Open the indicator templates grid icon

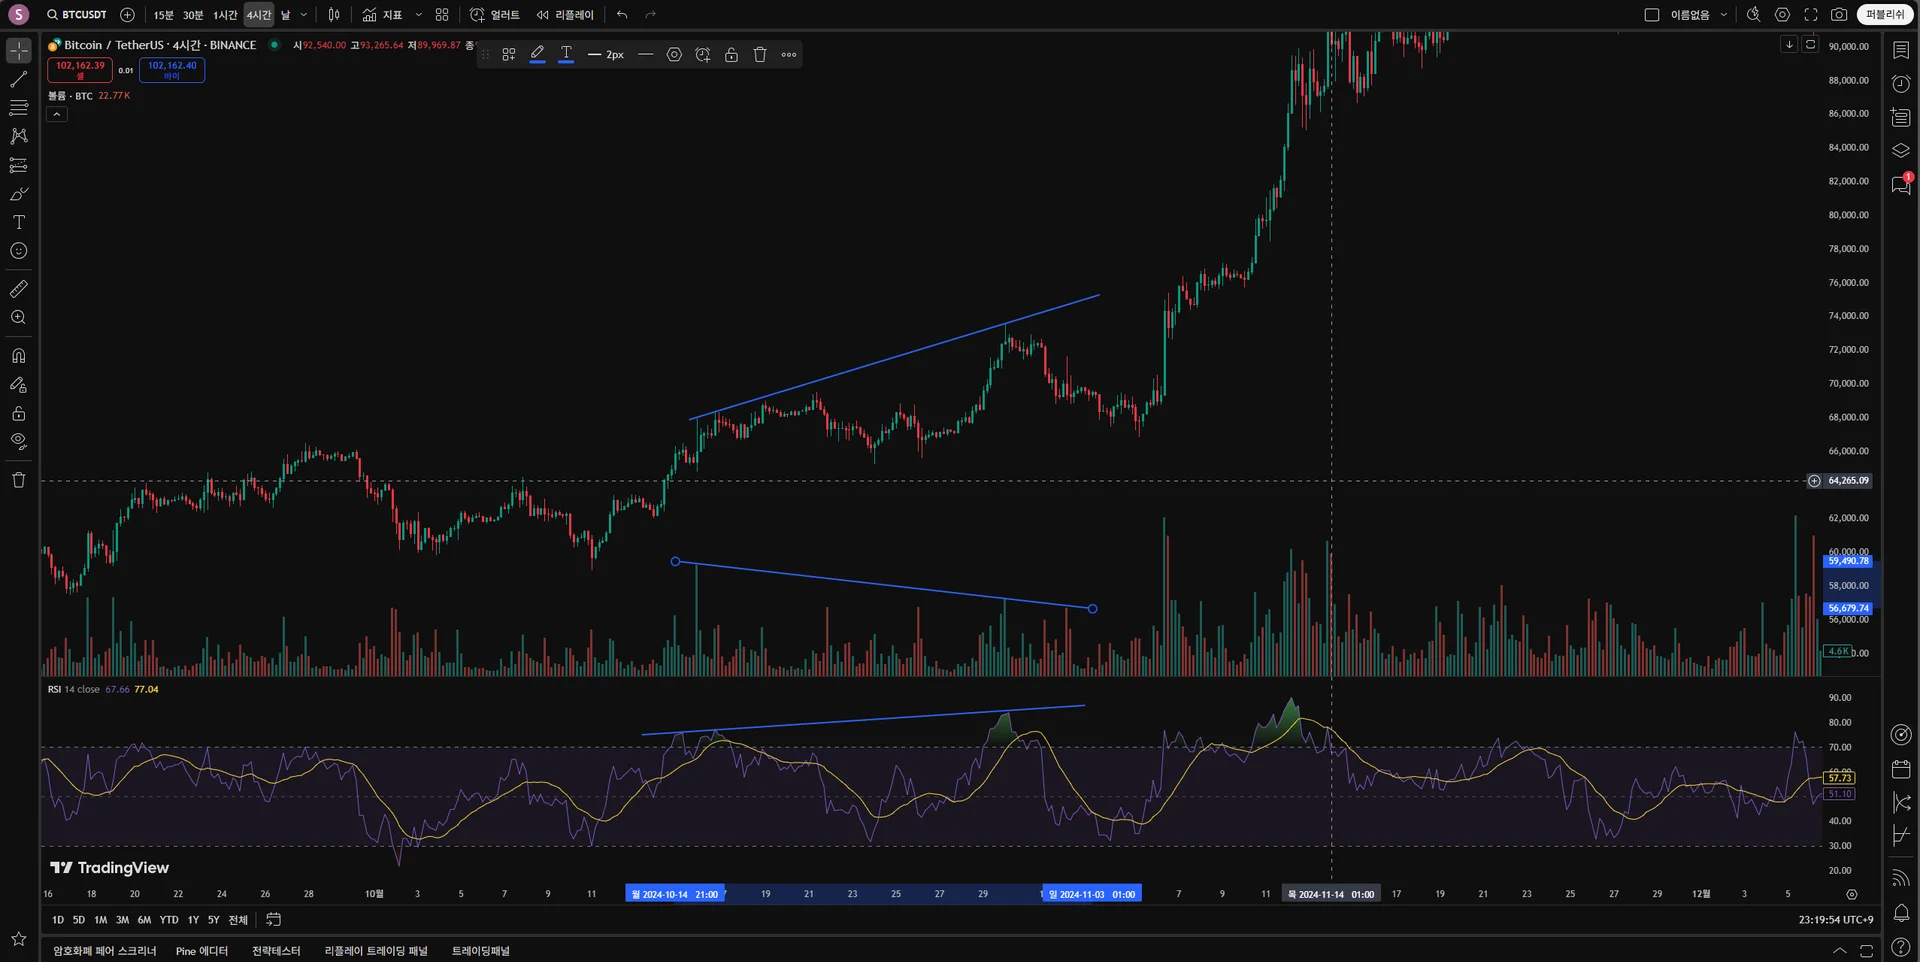pos(442,15)
